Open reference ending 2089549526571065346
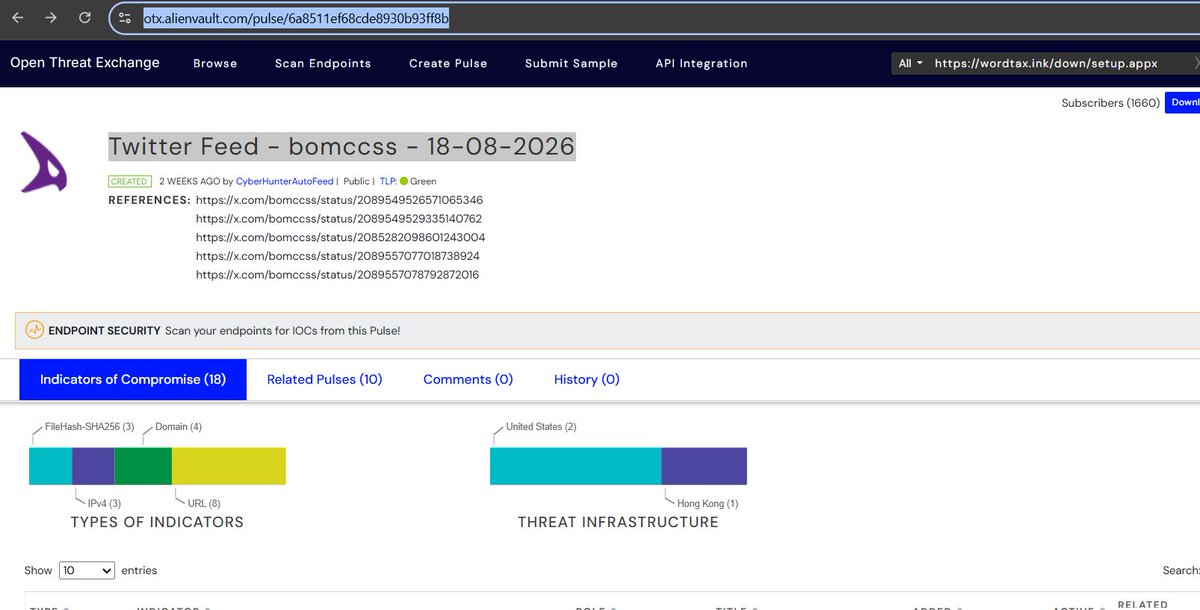1200x610 pixels. coord(339,200)
